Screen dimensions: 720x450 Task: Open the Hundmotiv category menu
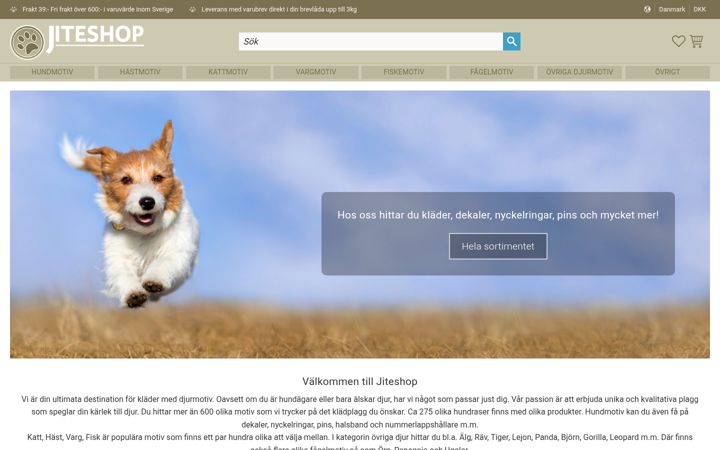[x=52, y=72]
